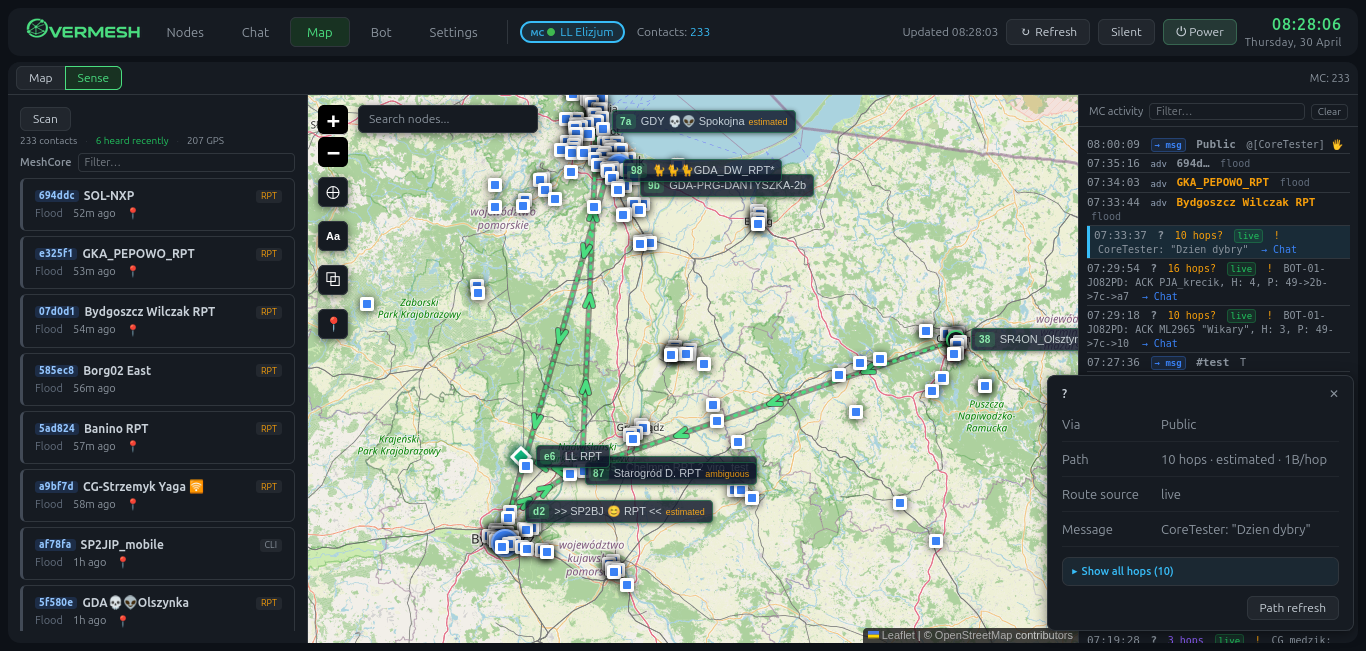Open the Bot tab

(x=381, y=32)
